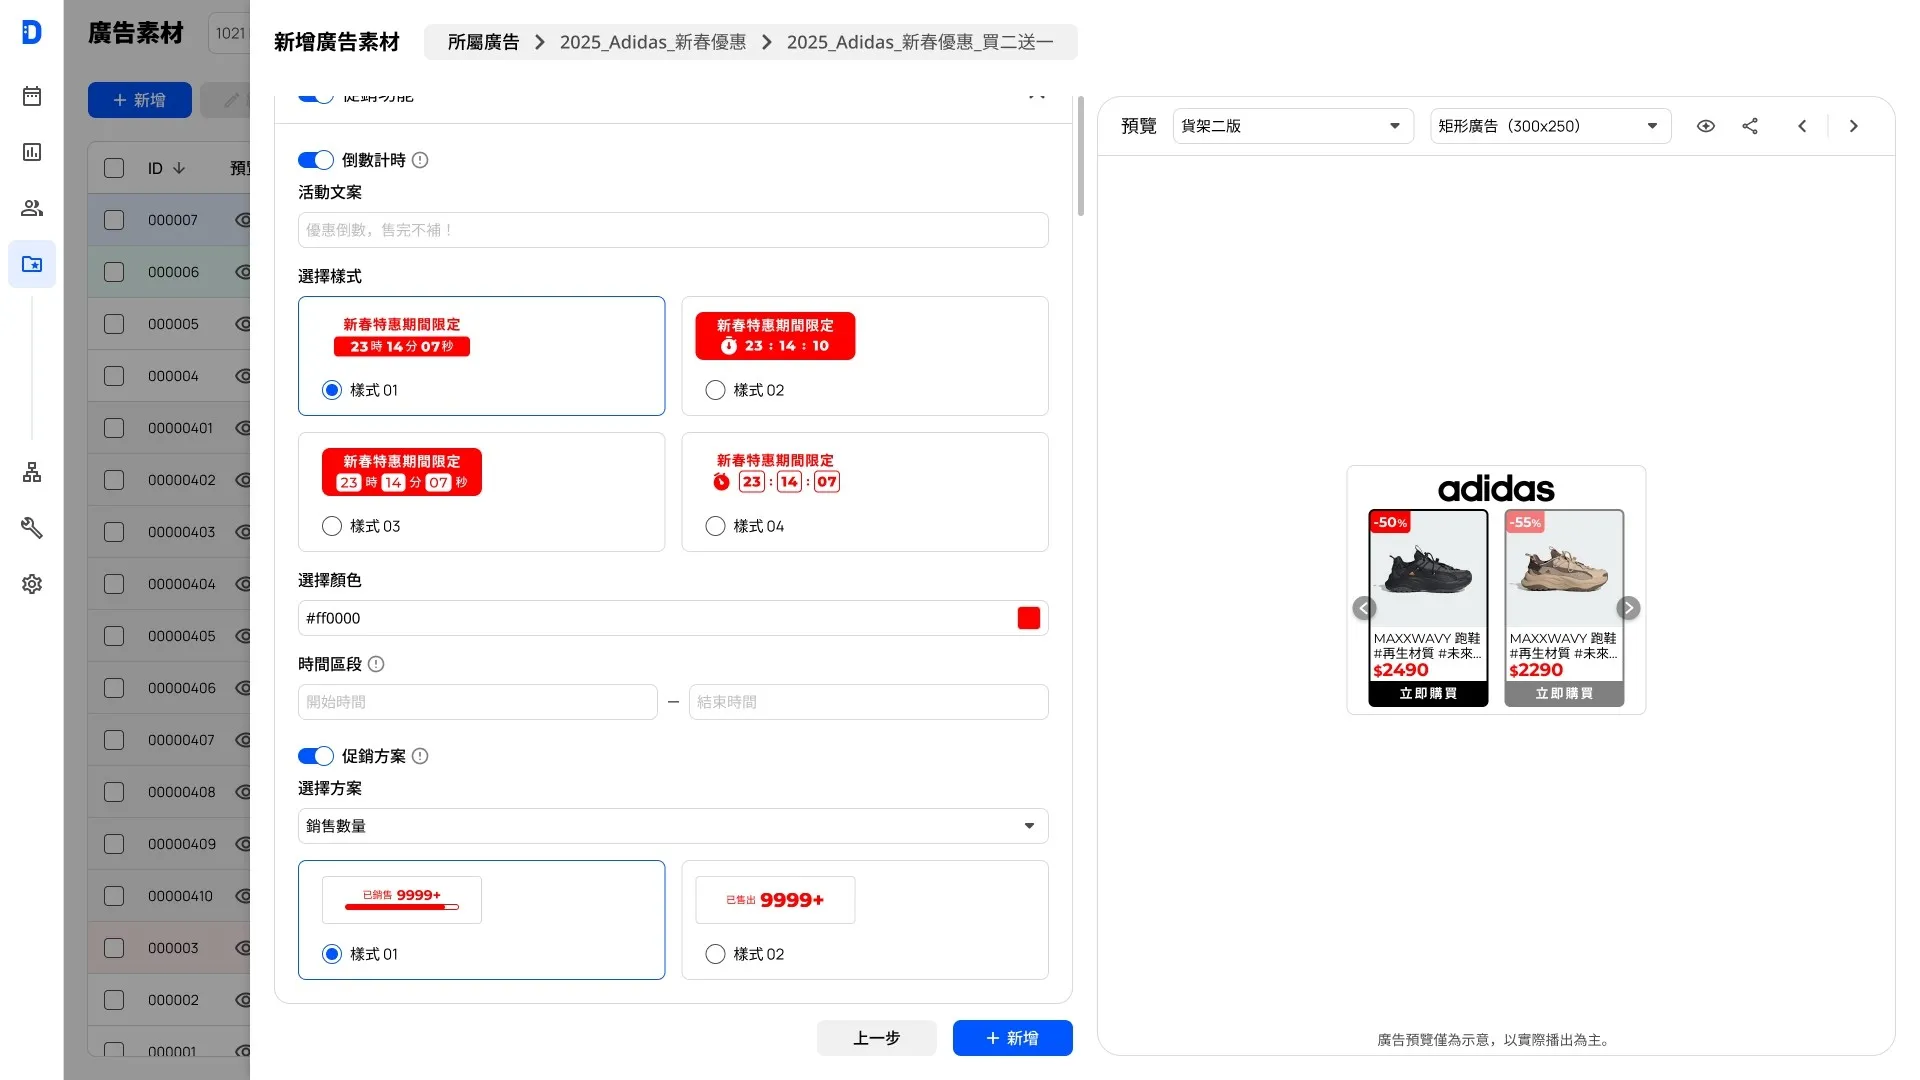1920x1080 pixels.
Task: Click 立即購買 on the $2290 shoe
Action: click(x=1564, y=693)
